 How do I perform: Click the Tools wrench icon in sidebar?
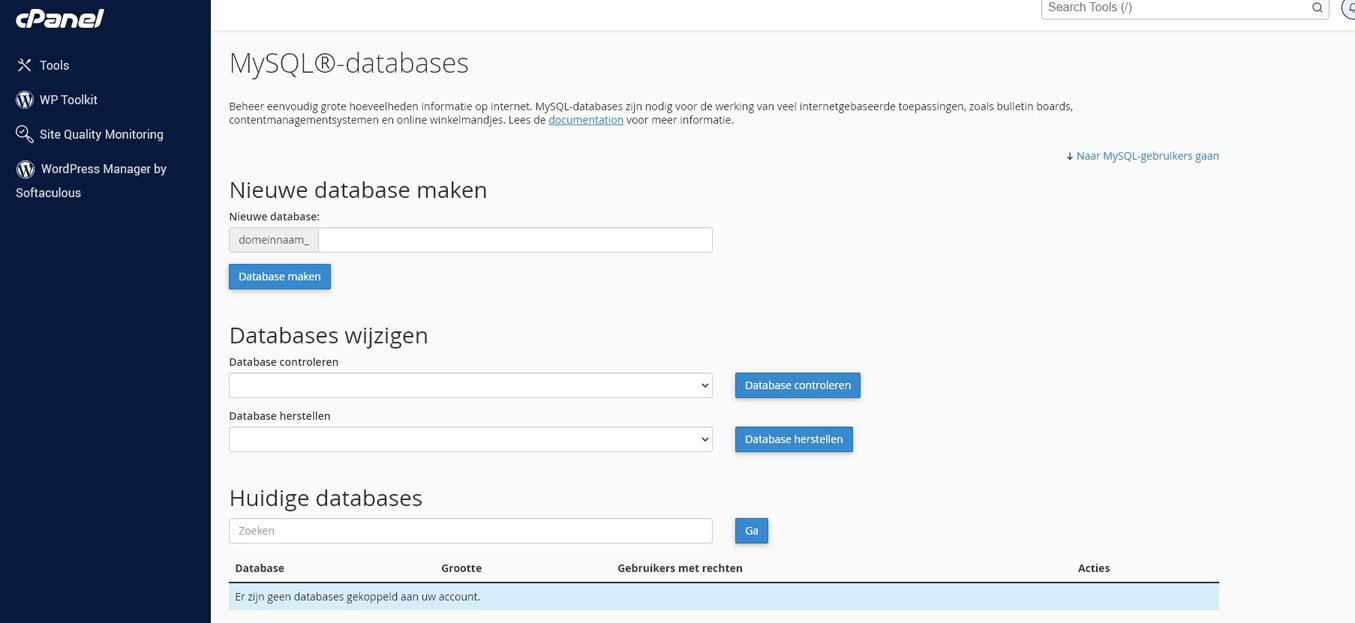pyautogui.click(x=24, y=65)
